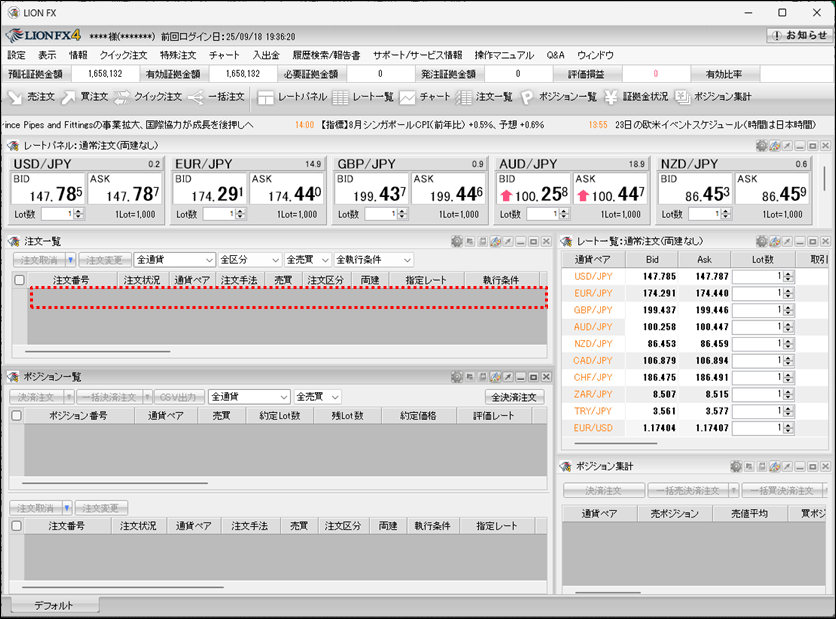836x619 pixels.
Task: Open the レートパネル rate panel icon
Action: [291, 97]
